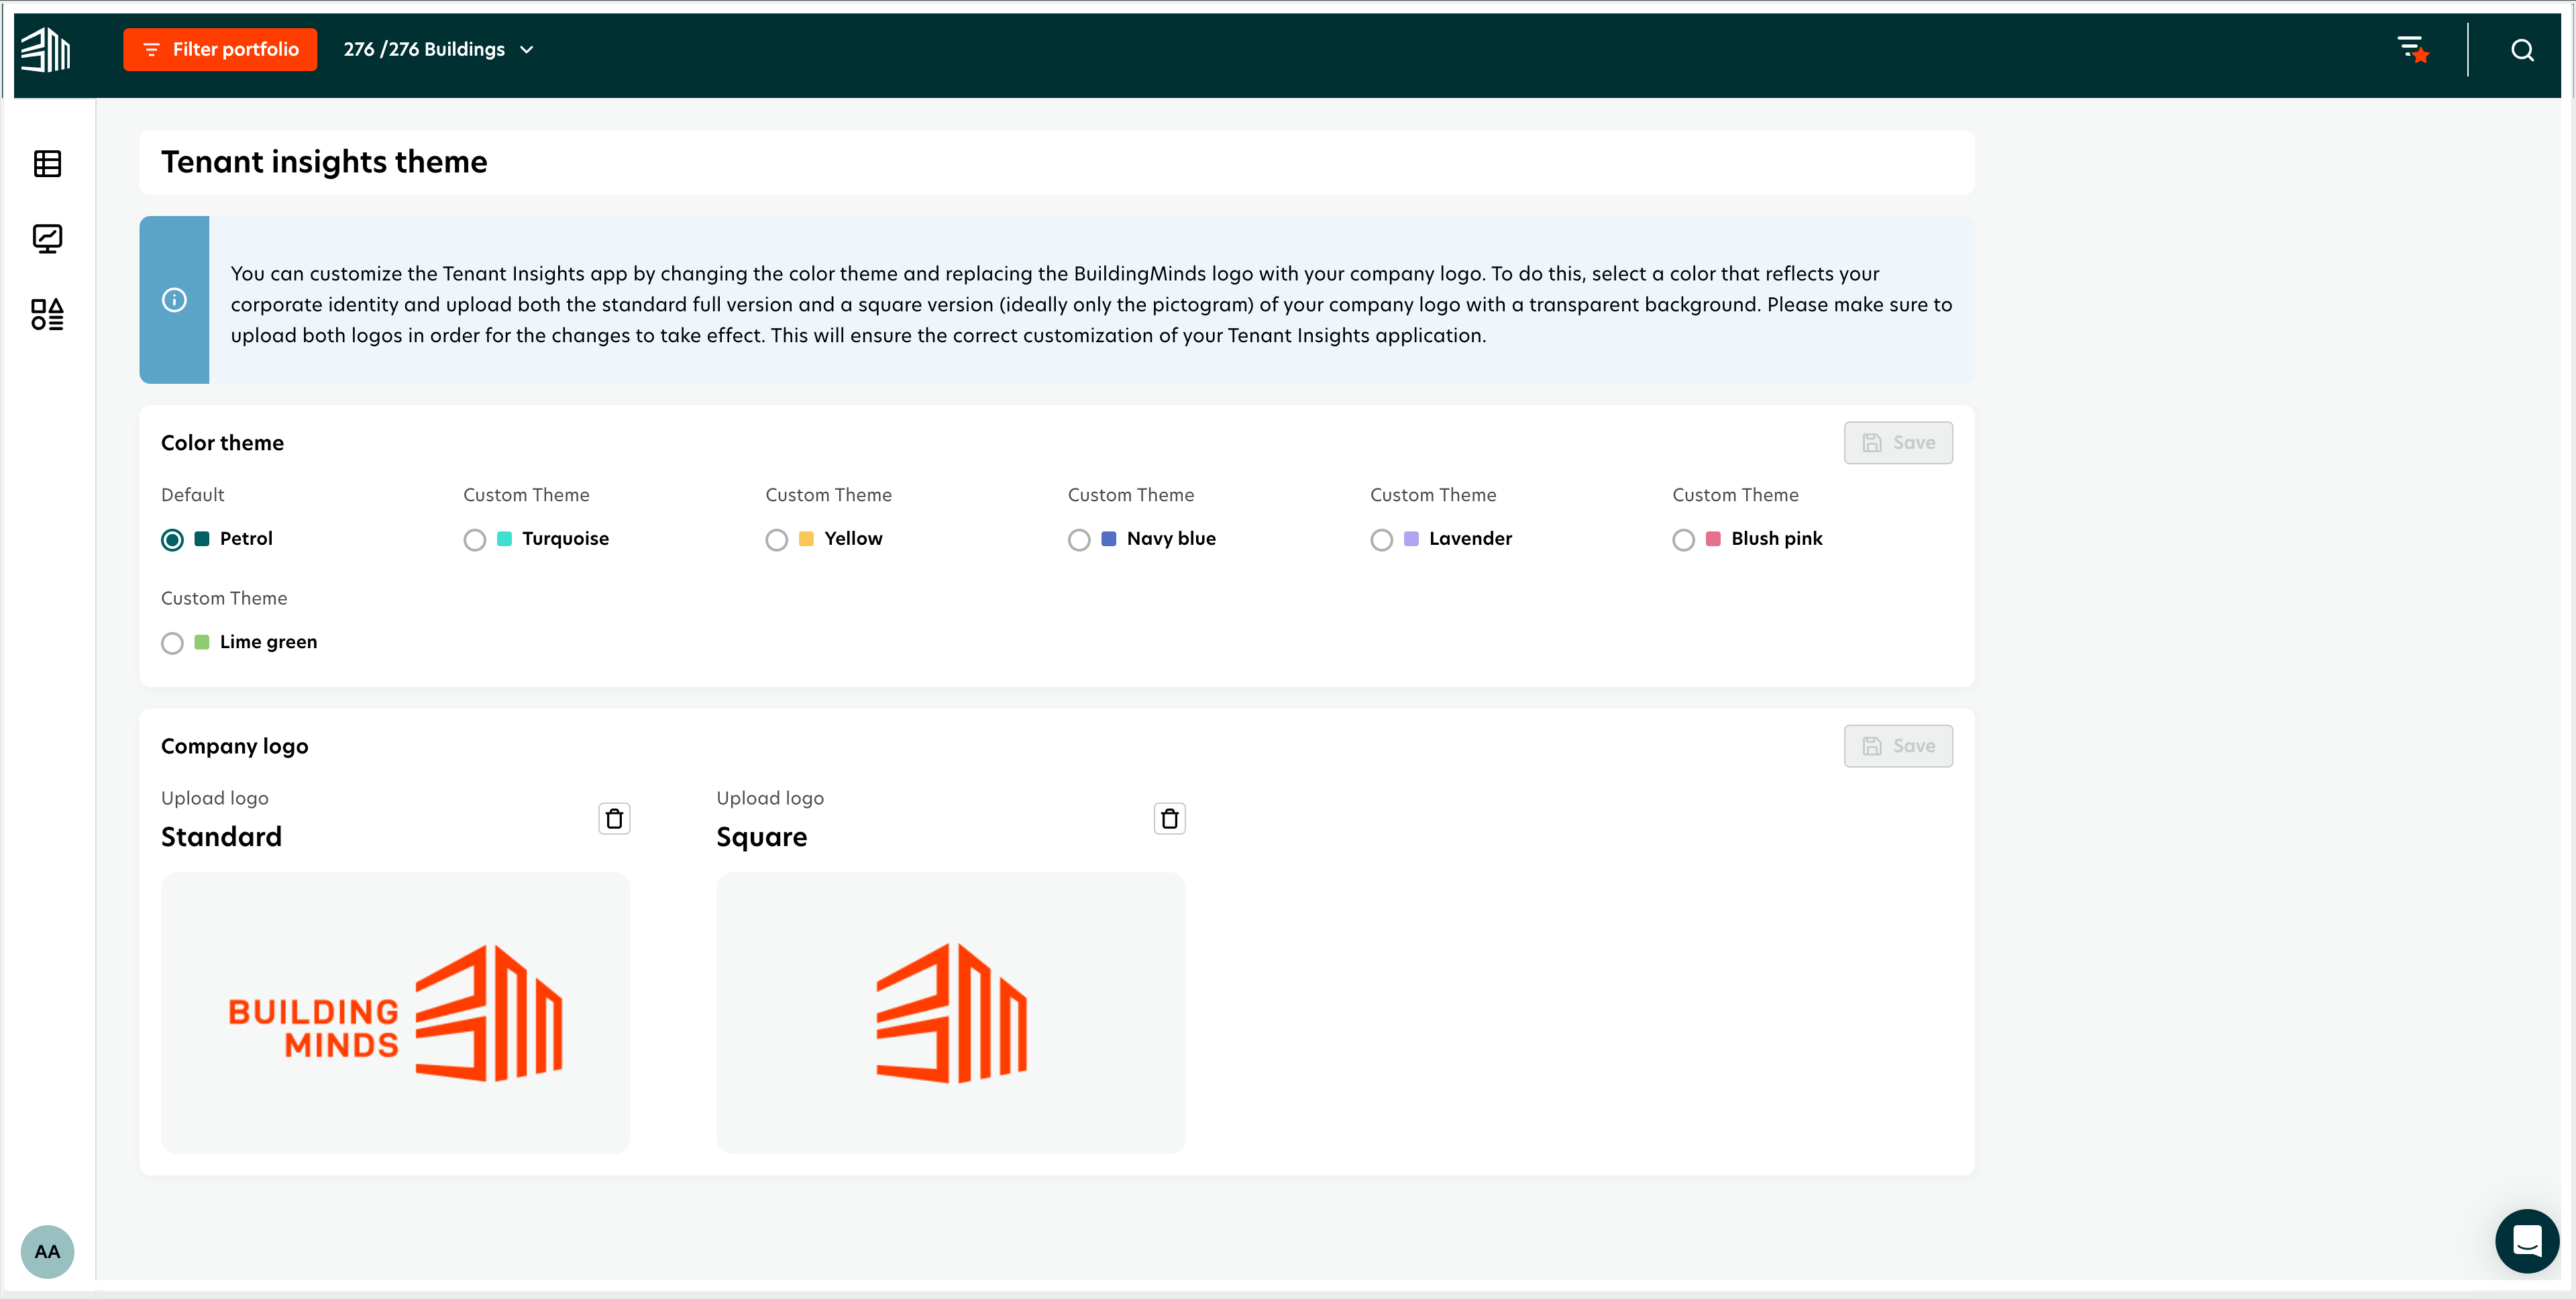This screenshot has width=2576, height=1299.
Task: Click the Tenant insights theme heading
Action: click(324, 162)
